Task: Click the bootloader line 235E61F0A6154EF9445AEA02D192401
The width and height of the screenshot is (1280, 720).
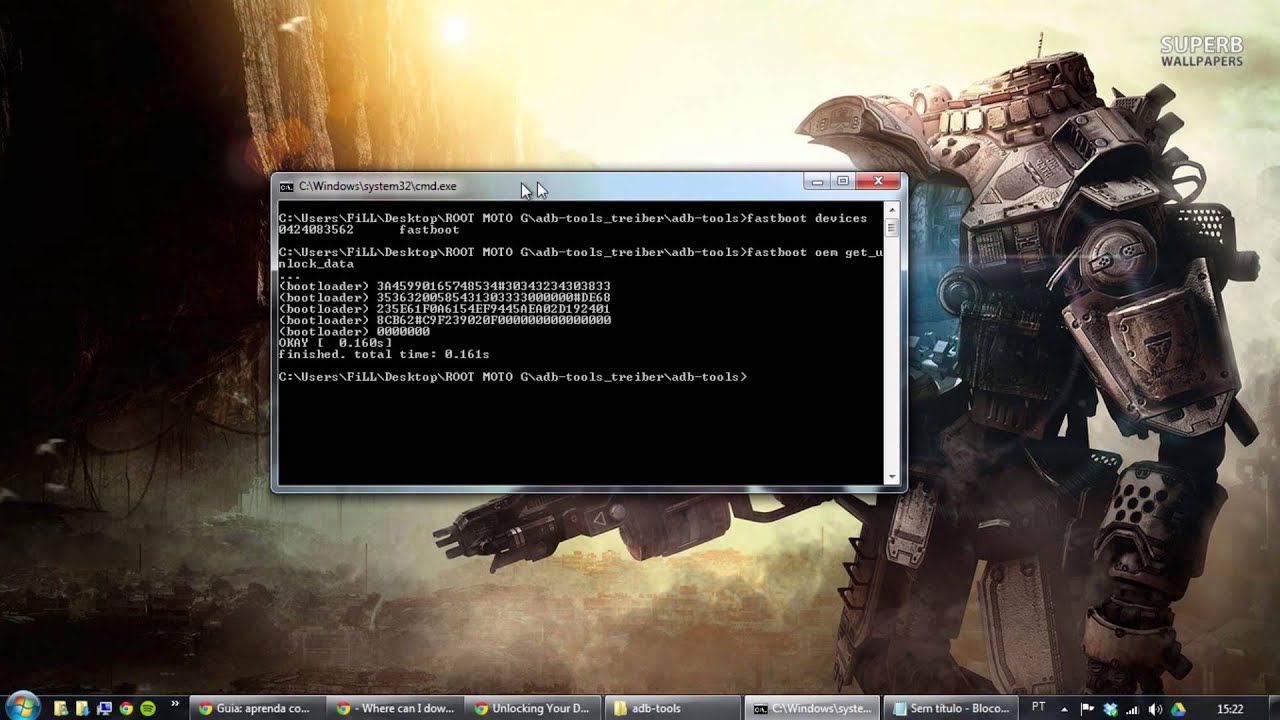Action: click(444, 309)
